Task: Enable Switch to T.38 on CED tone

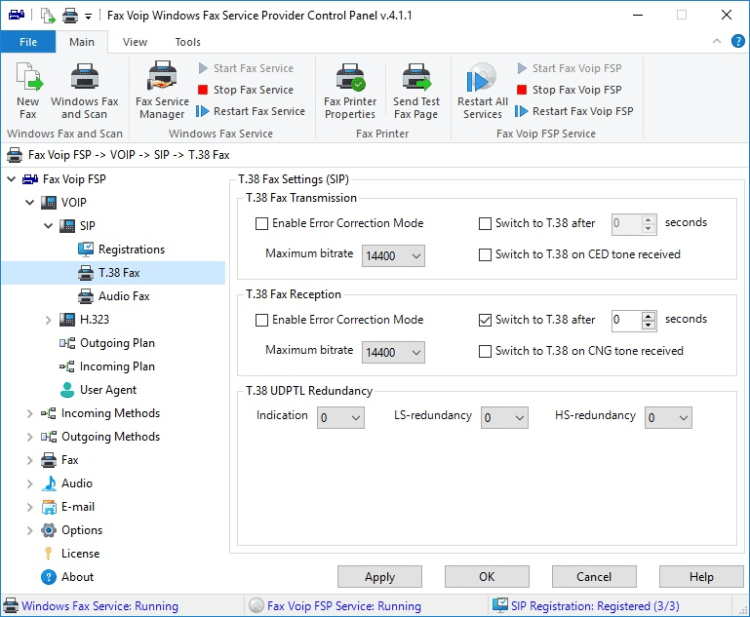Action: point(485,254)
